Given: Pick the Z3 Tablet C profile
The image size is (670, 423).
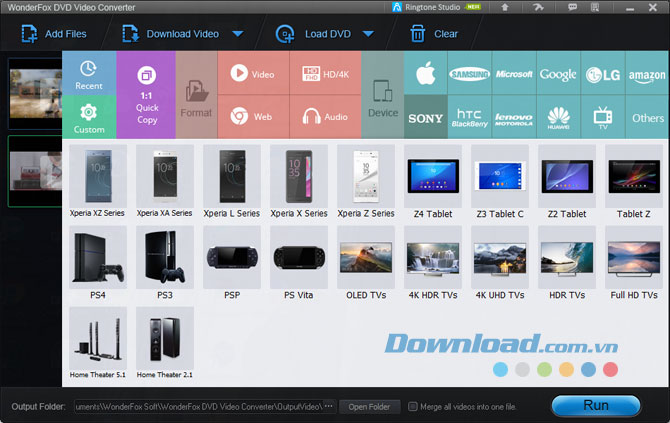Looking at the screenshot, I should point(500,182).
